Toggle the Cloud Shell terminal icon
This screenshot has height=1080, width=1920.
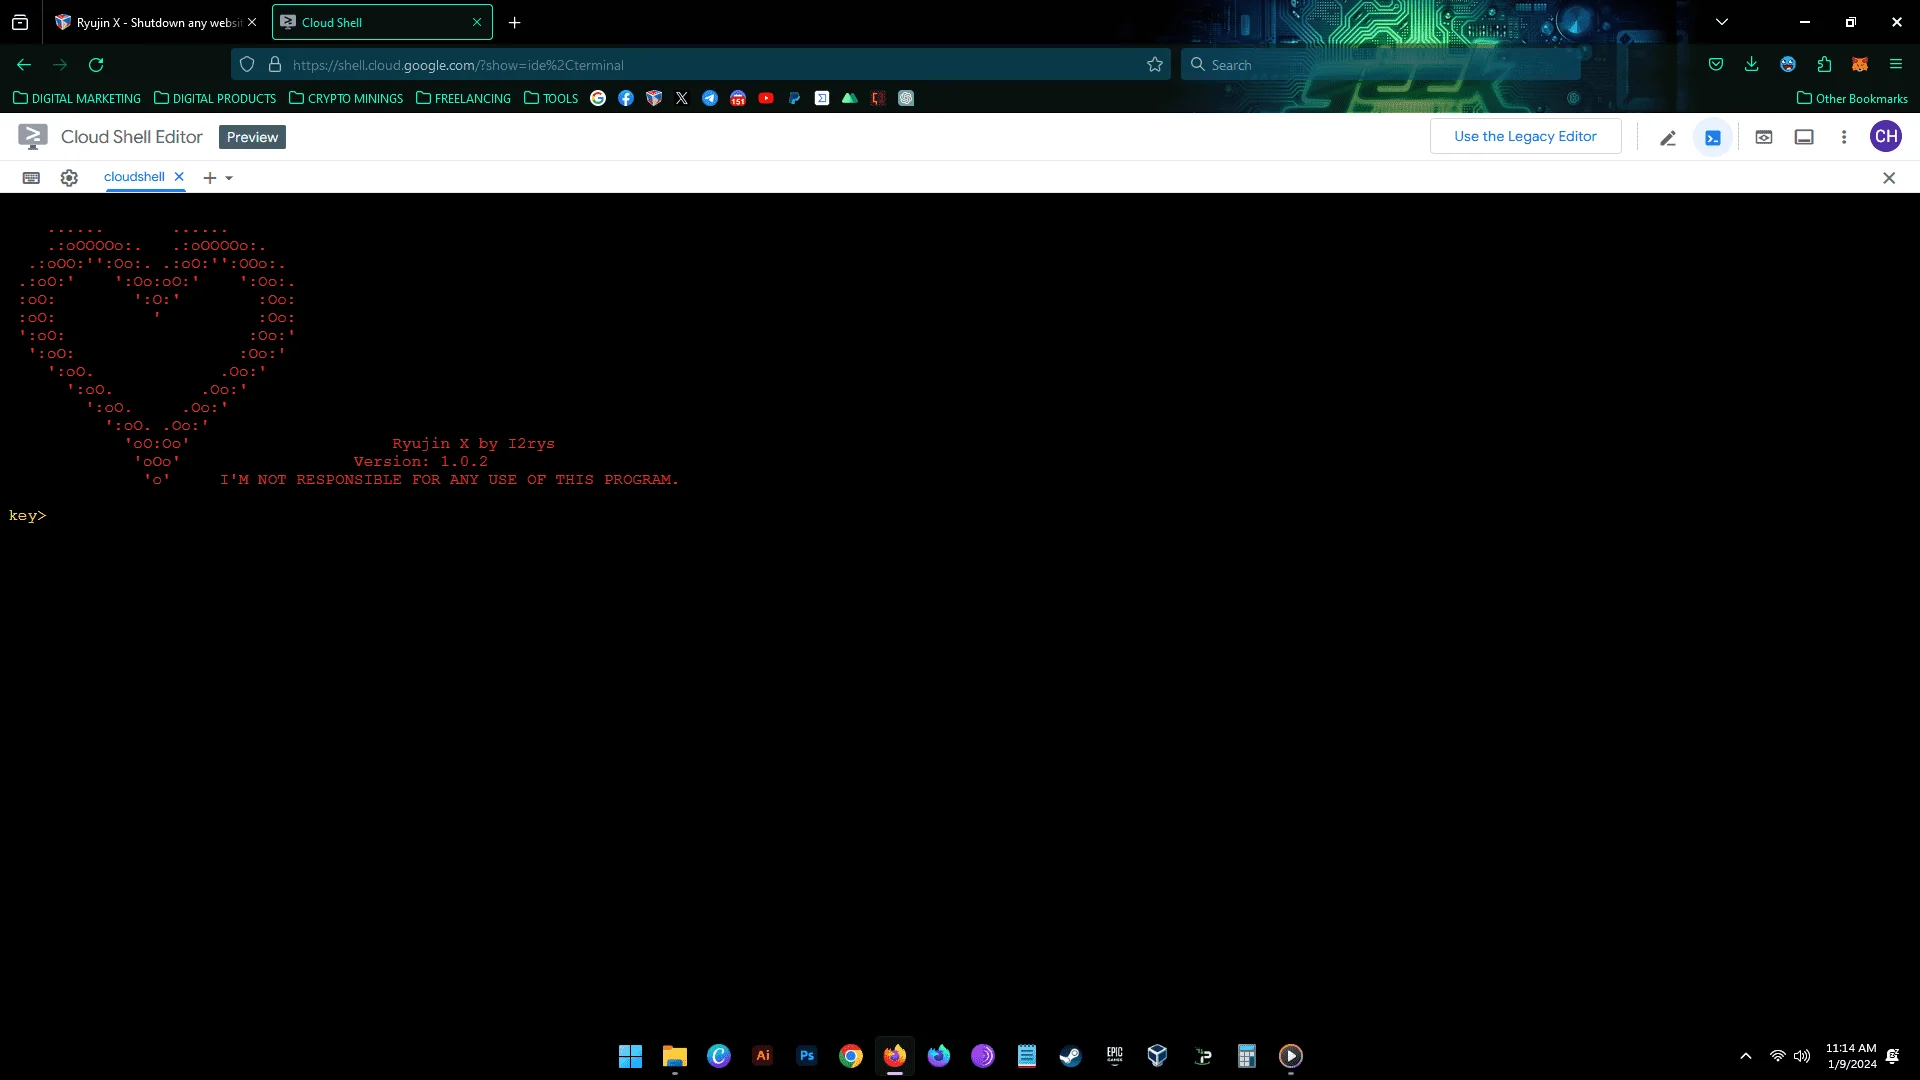(x=1713, y=138)
